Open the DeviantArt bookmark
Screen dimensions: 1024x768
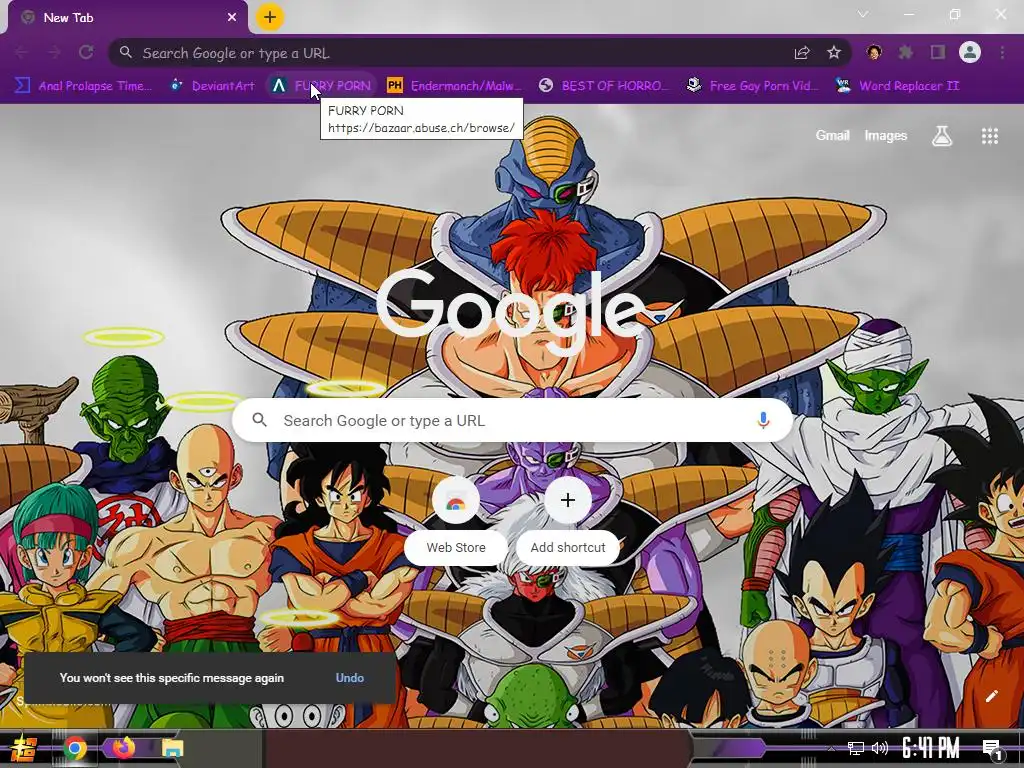[x=212, y=86]
